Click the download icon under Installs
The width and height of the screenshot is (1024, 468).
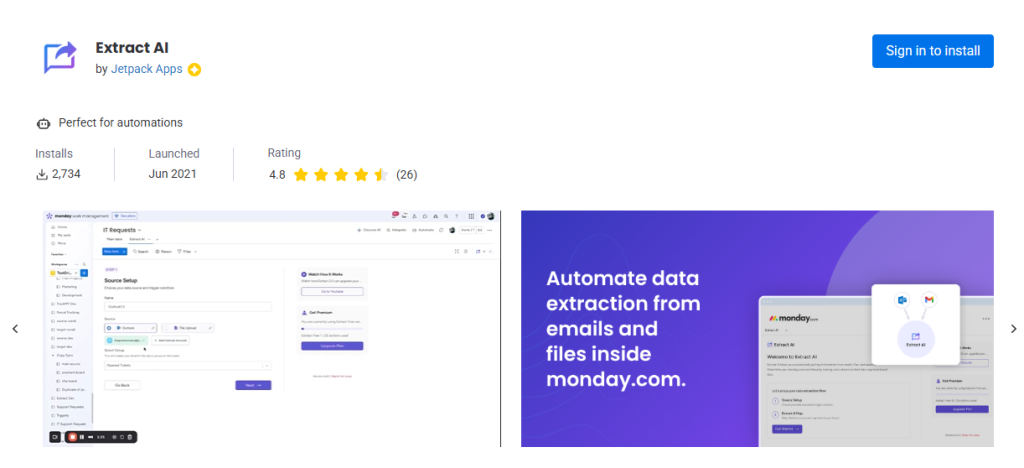pyautogui.click(x=42, y=174)
